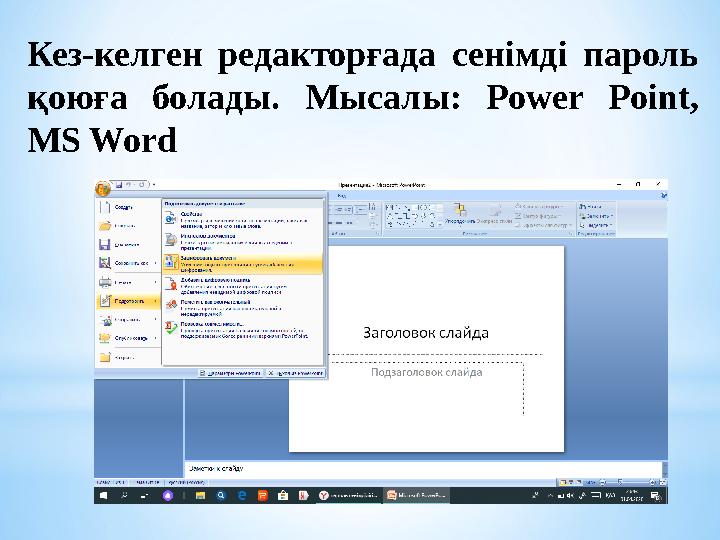The height and width of the screenshot is (540, 720).
Task: Expand the Опубликовать submenu arrow
Action: tap(156, 338)
